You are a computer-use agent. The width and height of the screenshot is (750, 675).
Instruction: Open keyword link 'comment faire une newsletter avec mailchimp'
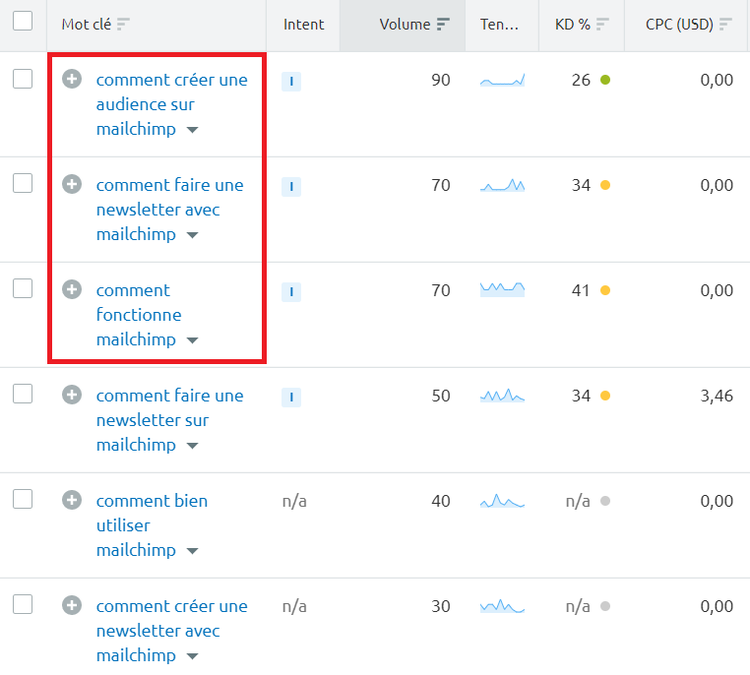click(170, 210)
